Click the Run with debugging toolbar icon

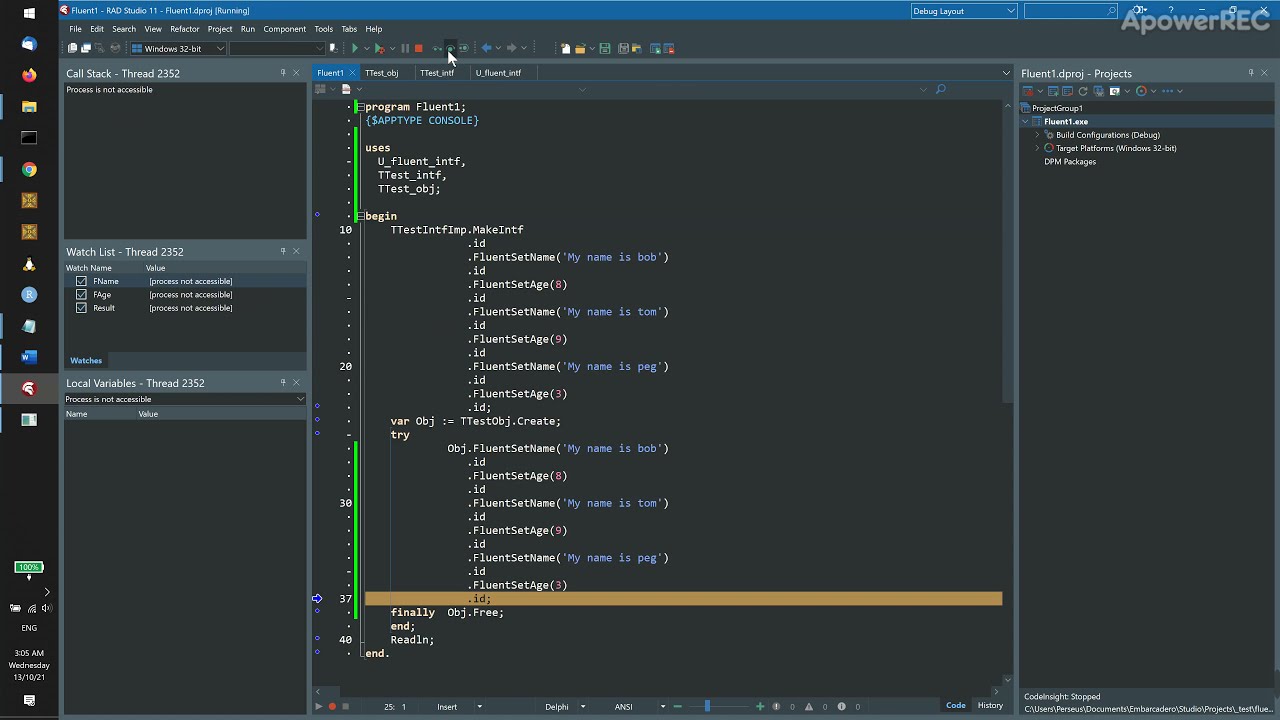[379, 48]
